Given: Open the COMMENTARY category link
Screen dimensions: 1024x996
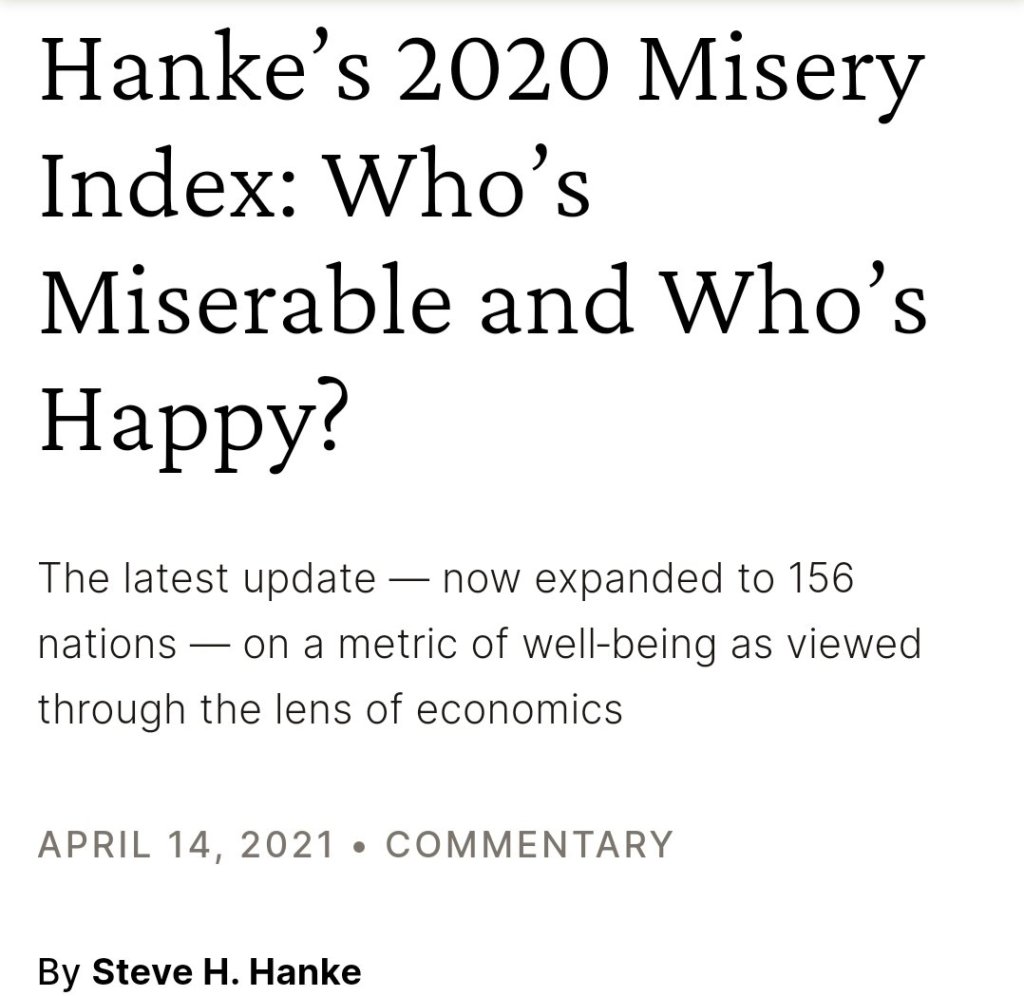Looking at the screenshot, I should pos(529,844).
